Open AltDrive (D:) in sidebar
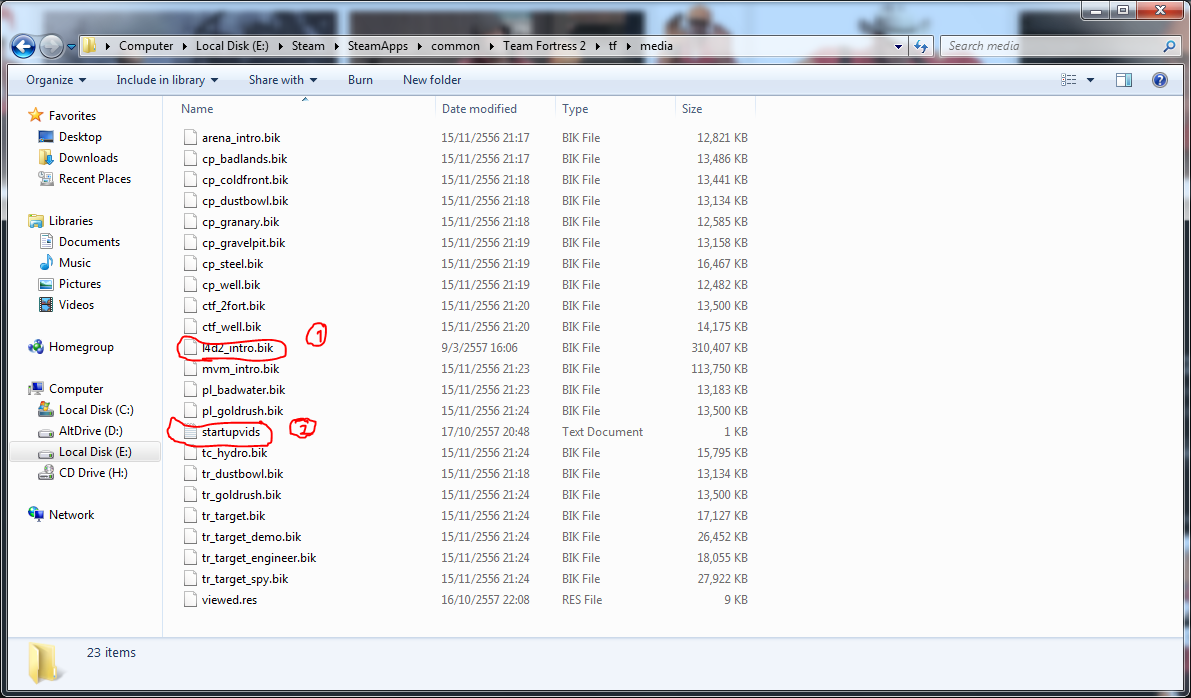The width and height of the screenshot is (1191, 698). coord(90,431)
